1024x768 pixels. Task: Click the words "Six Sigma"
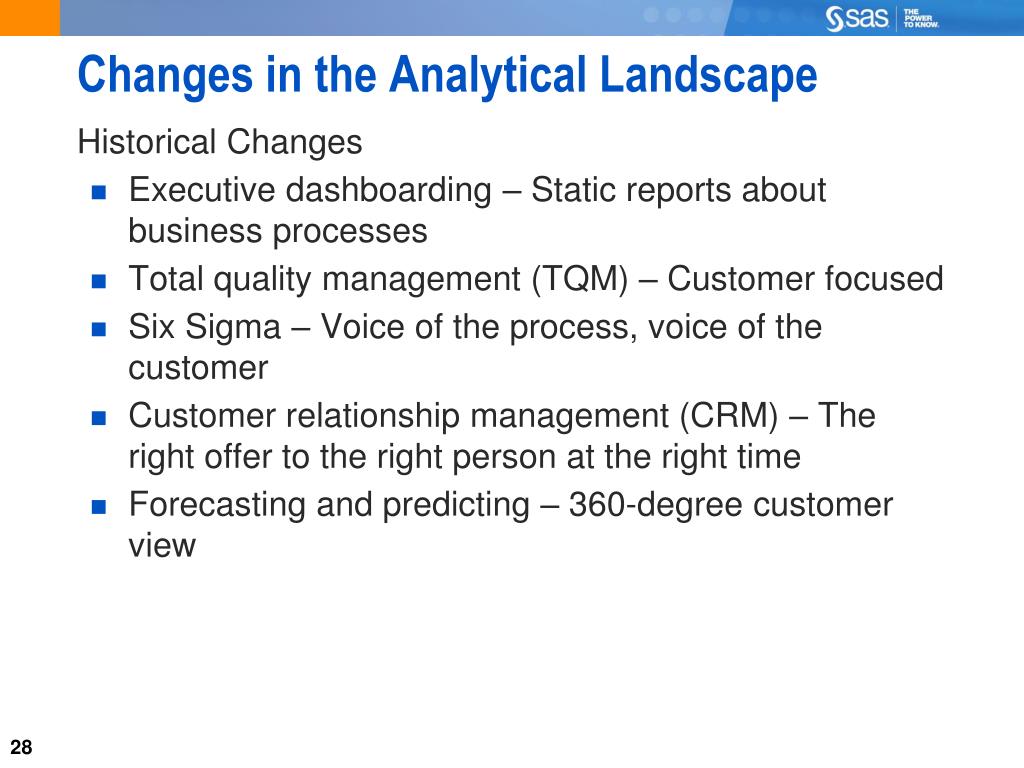(x=204, y=327)
